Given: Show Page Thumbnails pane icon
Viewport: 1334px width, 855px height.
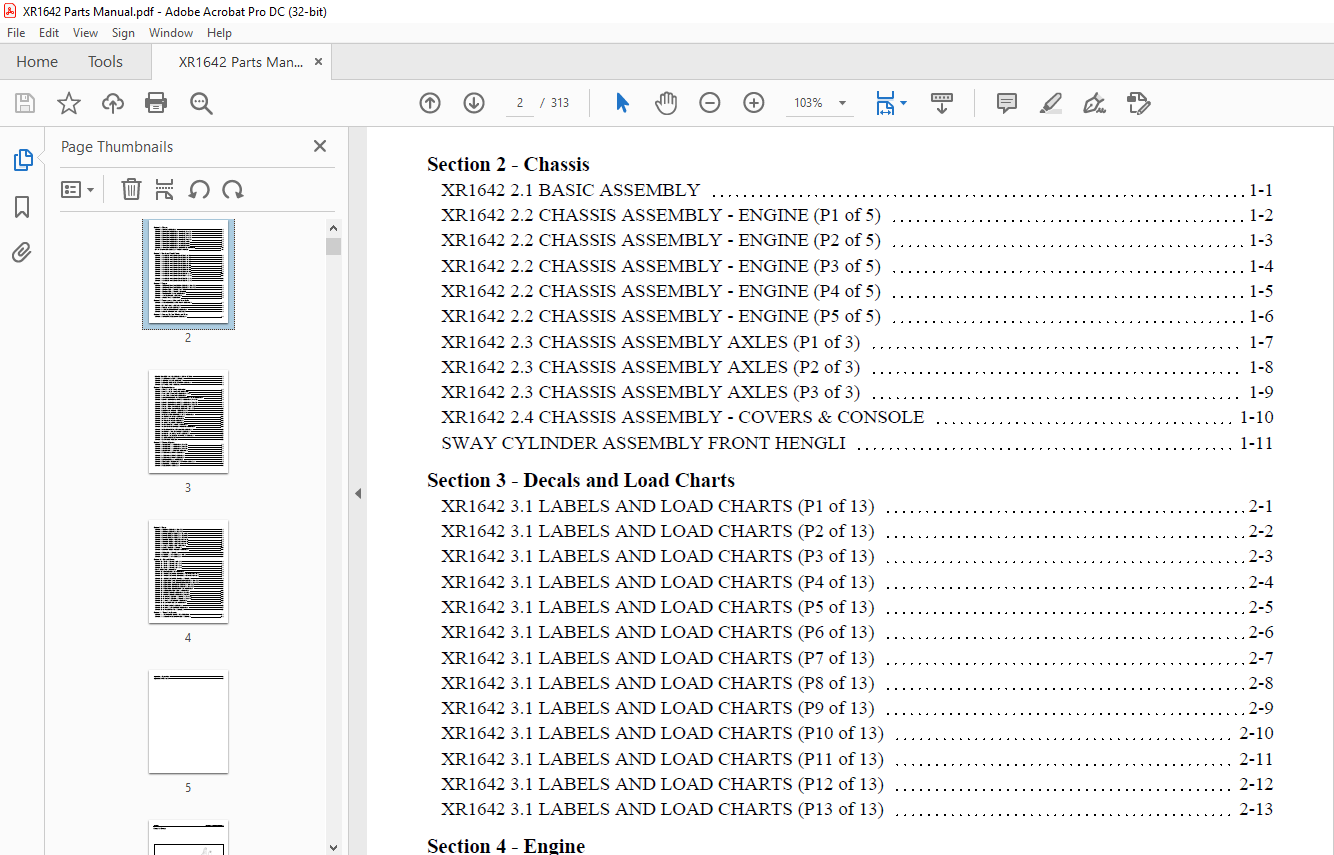Looking at the screenshot, I should [22, 160].
